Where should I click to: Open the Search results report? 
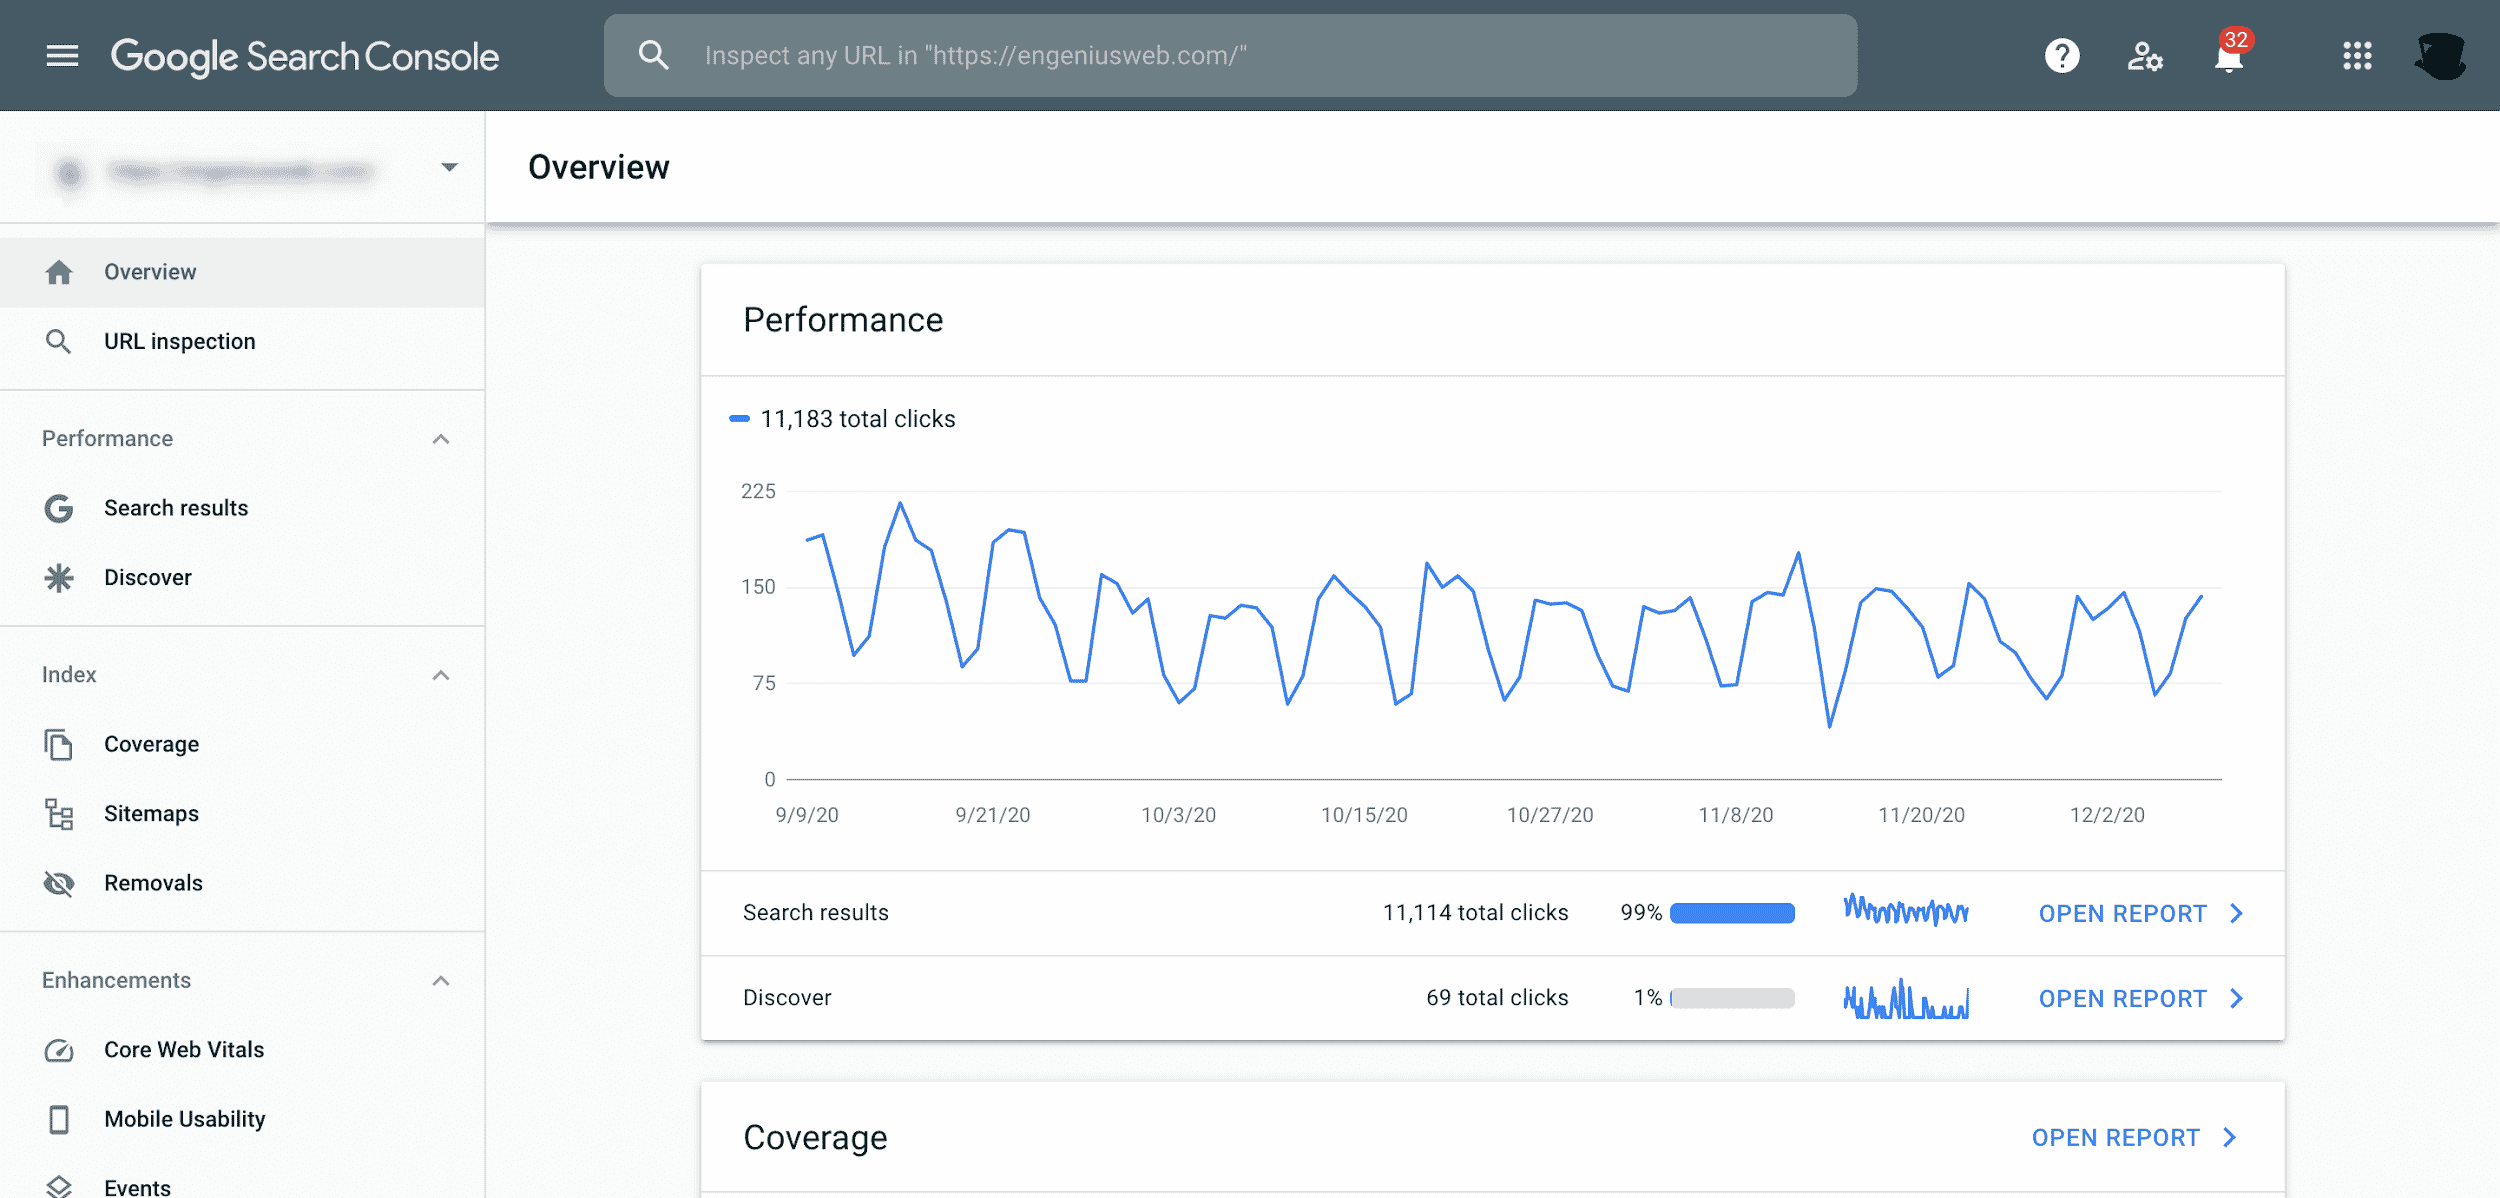click(175, 508)
